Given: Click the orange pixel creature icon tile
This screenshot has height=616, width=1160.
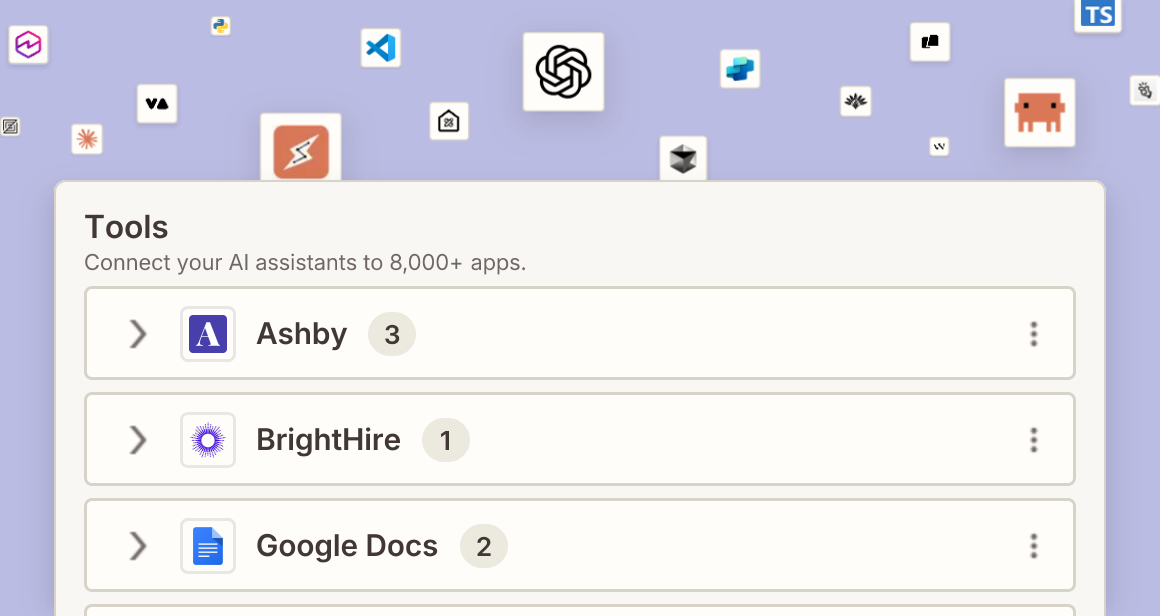Looking at the screenshot, I should point(1039,112).
